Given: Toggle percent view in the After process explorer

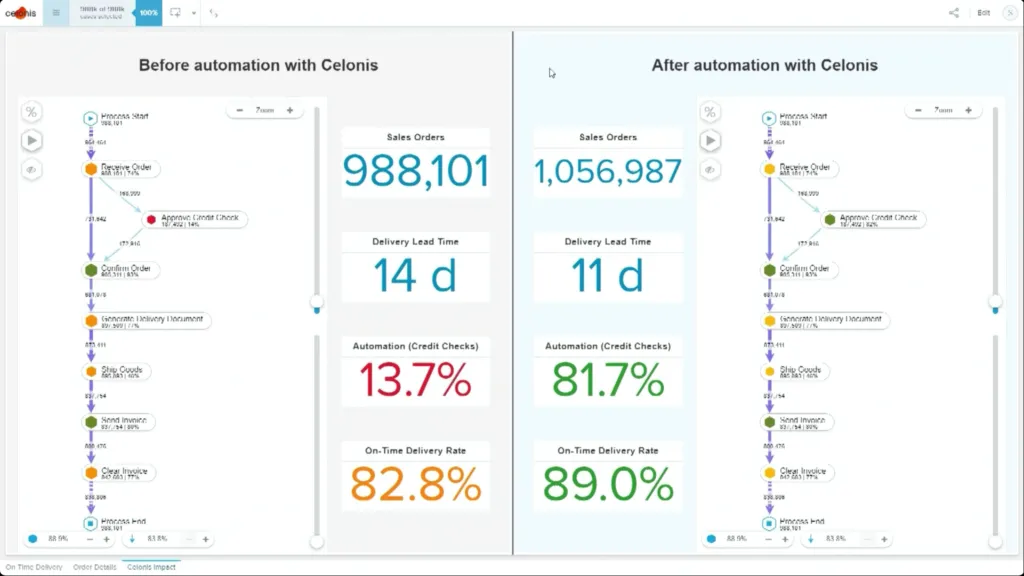Looking at the screenshot, I should [710, 112].
